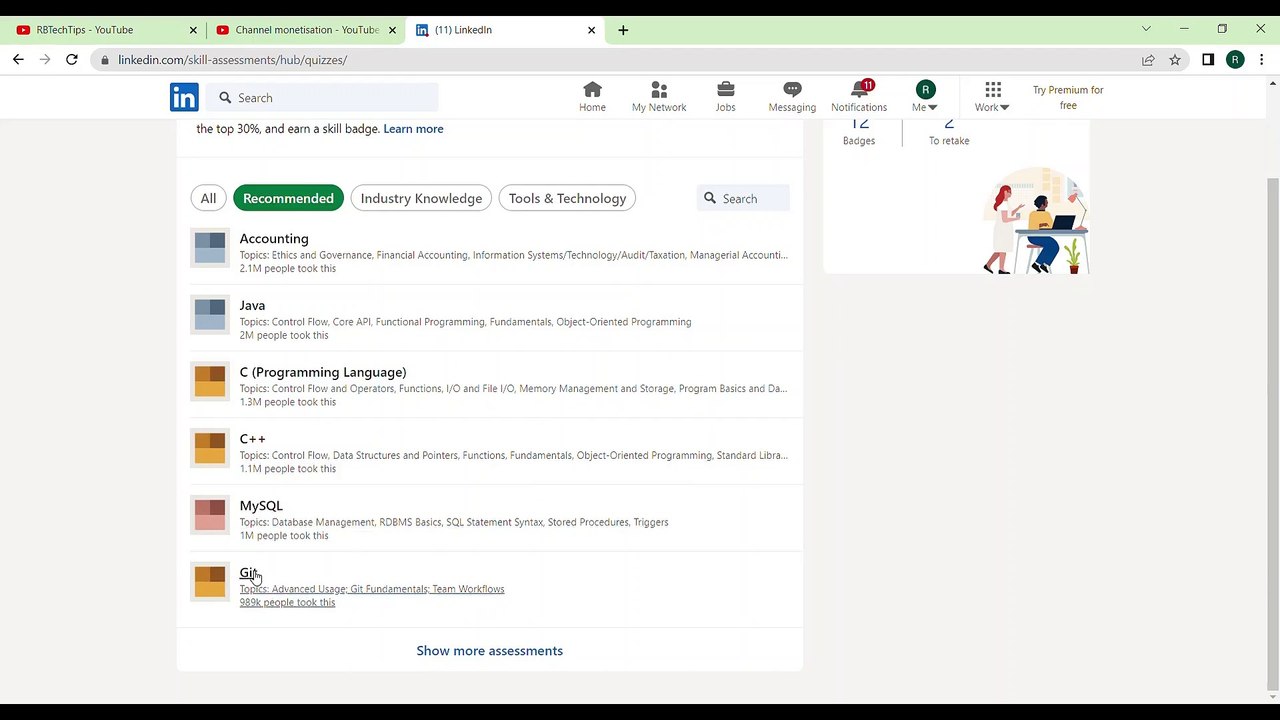
Task: Open the Try Premium for free link
Action: click(x=1068, y=97)
